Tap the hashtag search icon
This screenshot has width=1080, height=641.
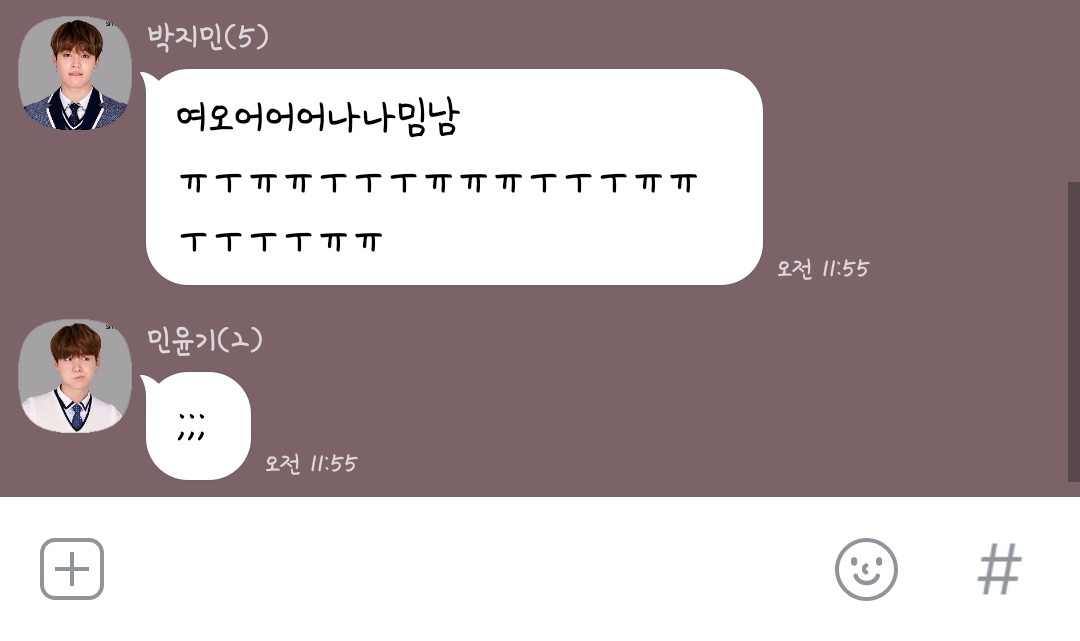[1000, 569]
